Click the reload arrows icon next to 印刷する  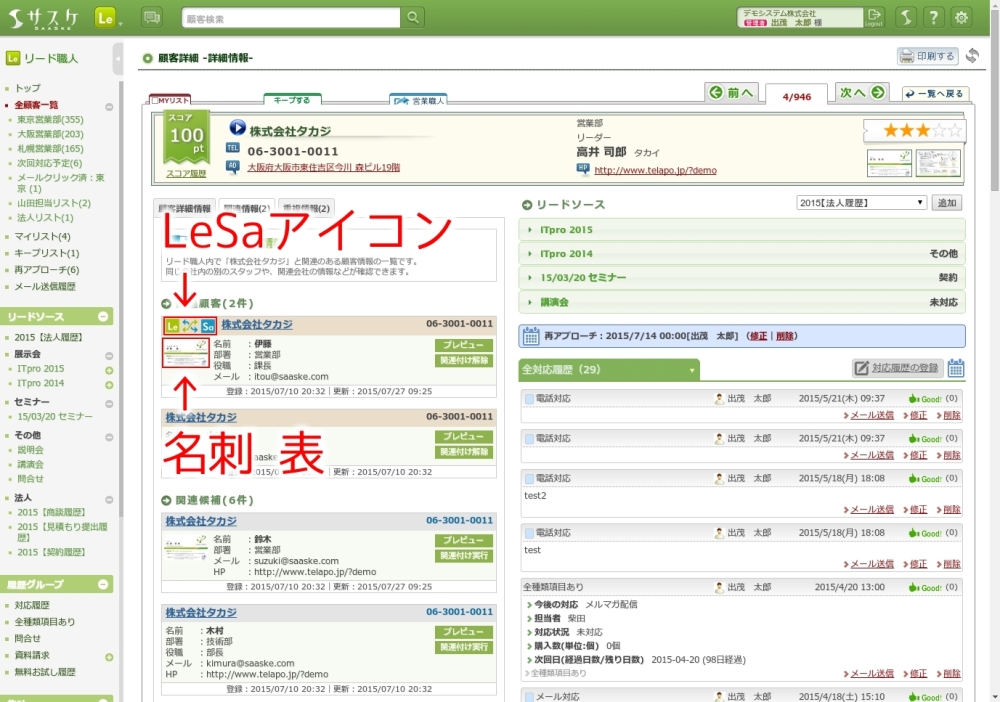pyautogui.click(x=971, y=56)
